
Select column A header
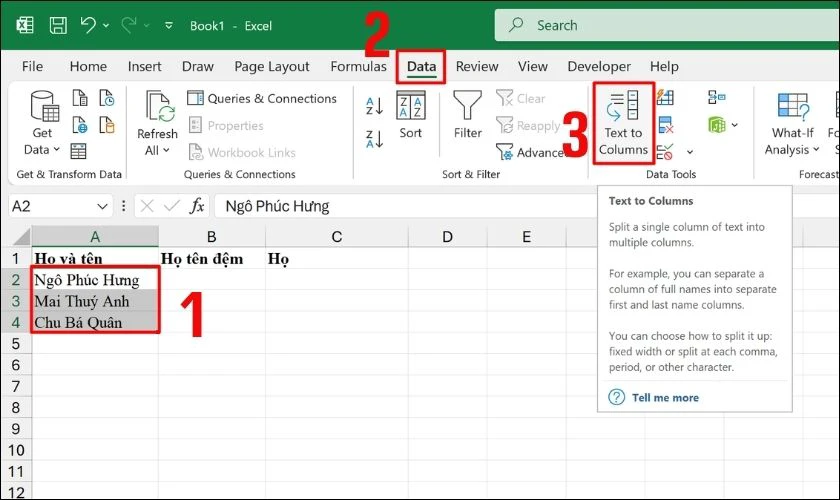pos(95,236)
